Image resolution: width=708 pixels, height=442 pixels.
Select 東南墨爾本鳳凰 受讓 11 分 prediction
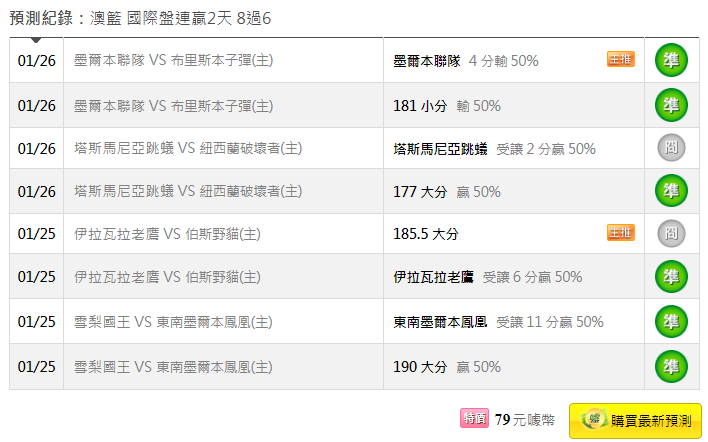[498, 322]
